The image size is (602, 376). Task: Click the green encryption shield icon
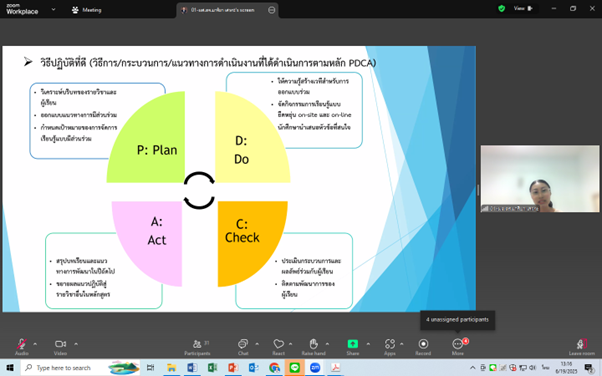pyautogui.click(x=501, y=8)
